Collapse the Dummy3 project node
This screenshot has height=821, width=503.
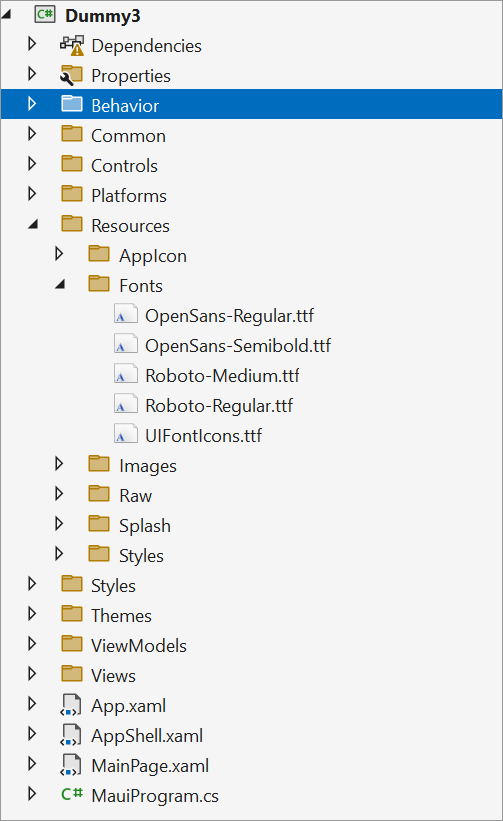6,15
